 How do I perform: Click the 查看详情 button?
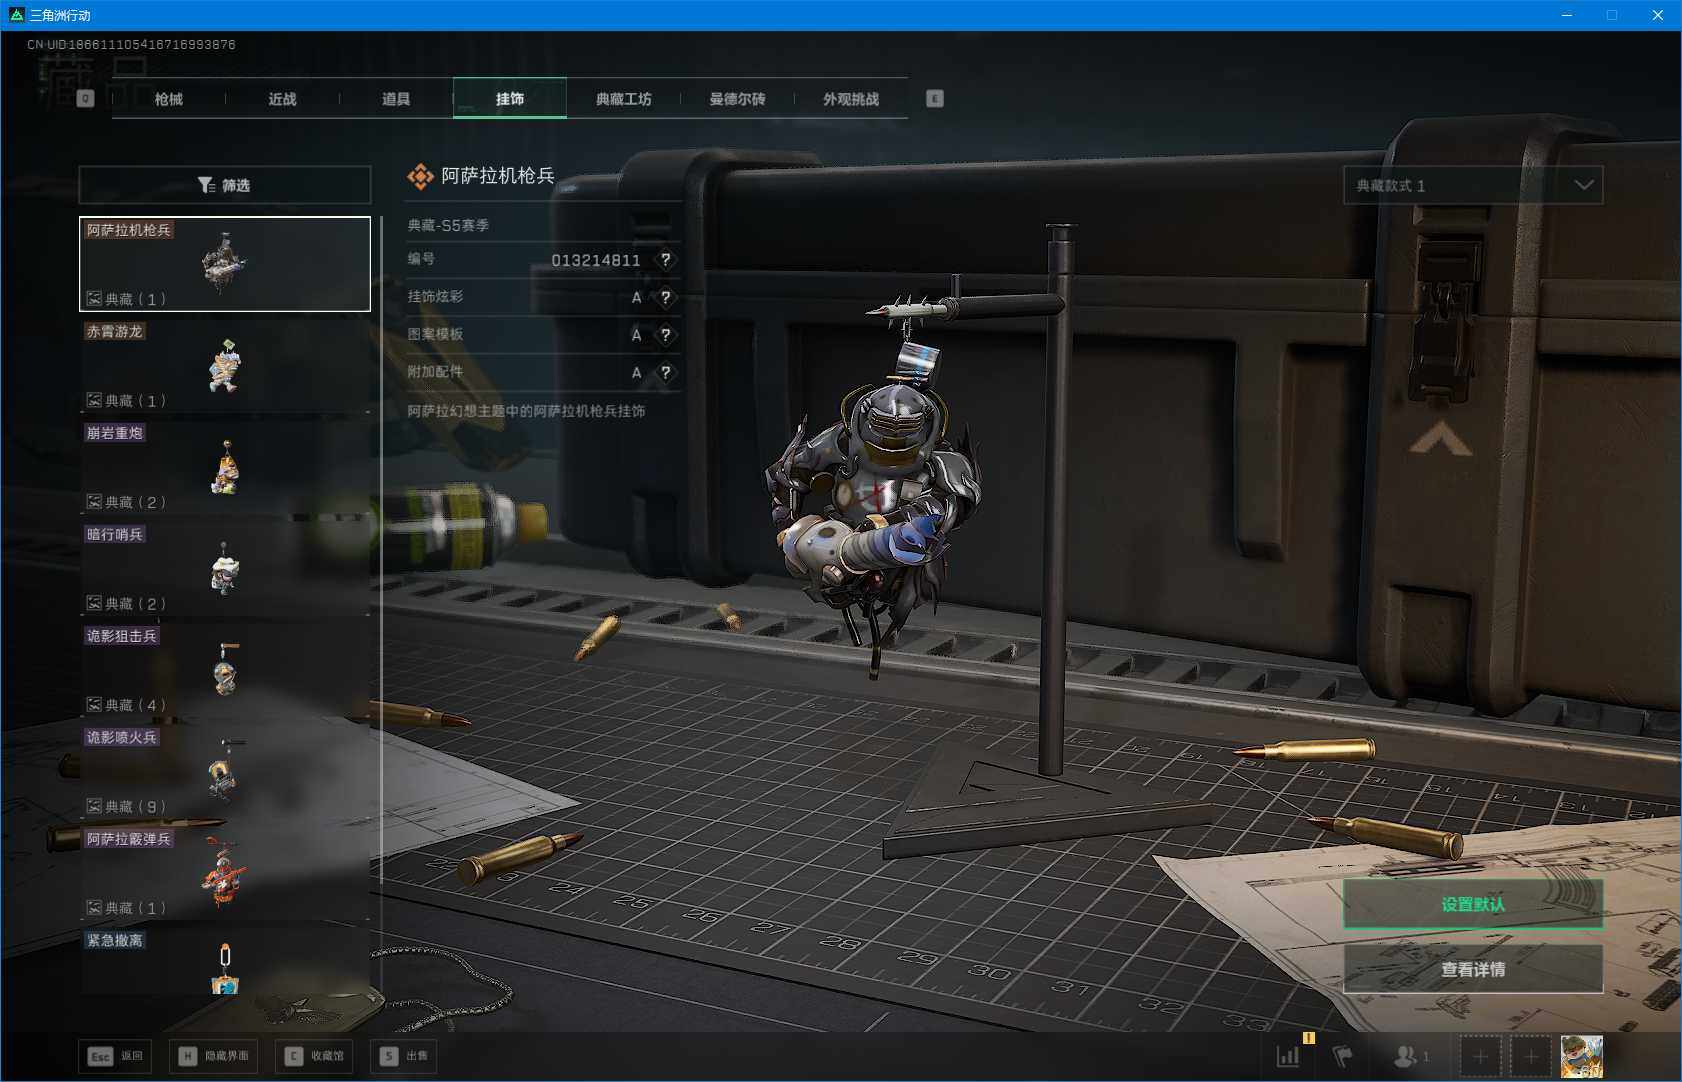pos(1472,969)
